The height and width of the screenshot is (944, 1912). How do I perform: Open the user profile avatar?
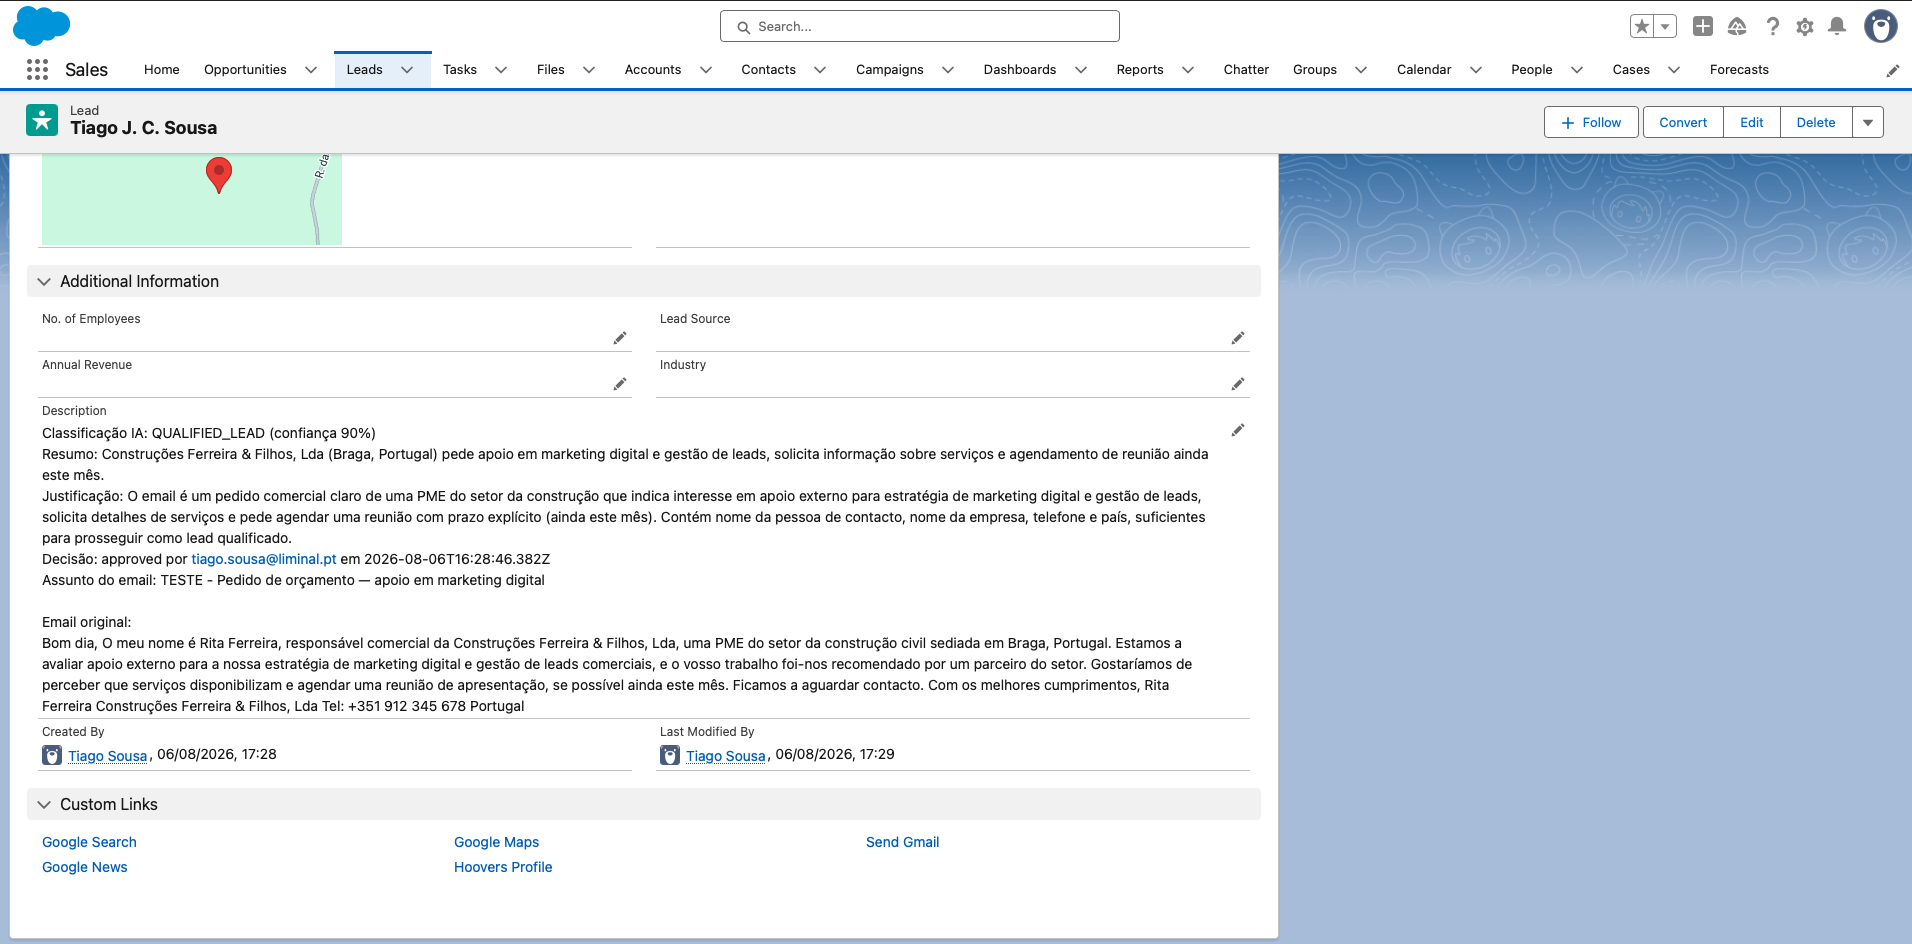(x=1881, y=26)
